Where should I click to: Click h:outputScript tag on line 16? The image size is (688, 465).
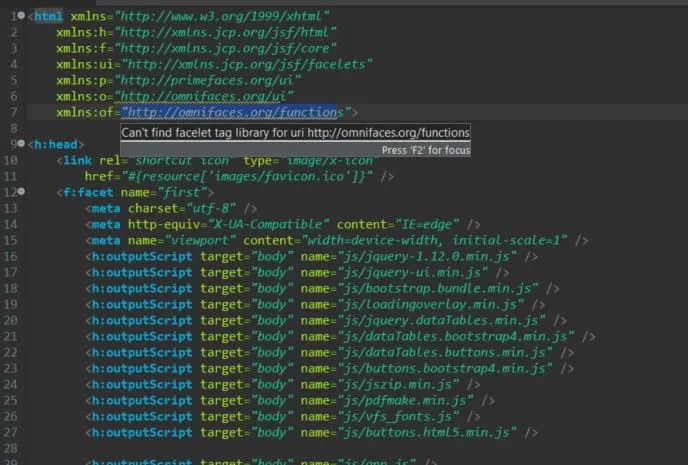pos(142,257)
